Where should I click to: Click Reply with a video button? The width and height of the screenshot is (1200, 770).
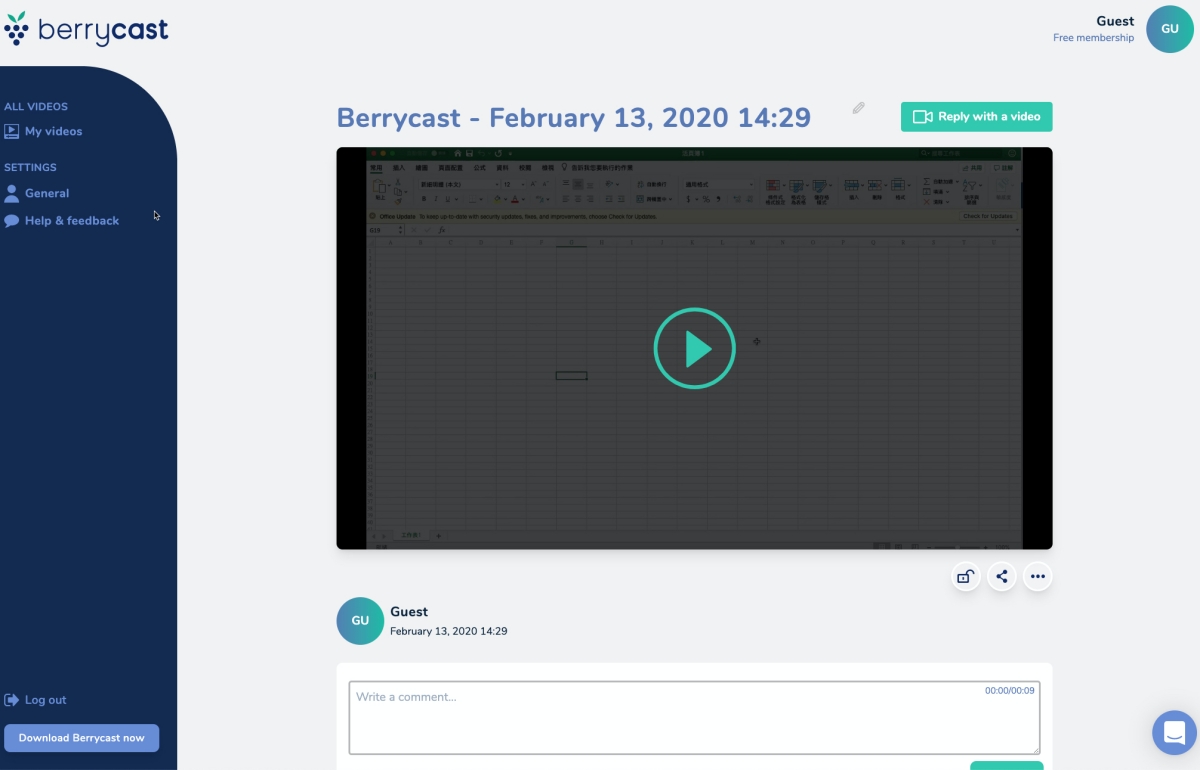coord(976,116)
